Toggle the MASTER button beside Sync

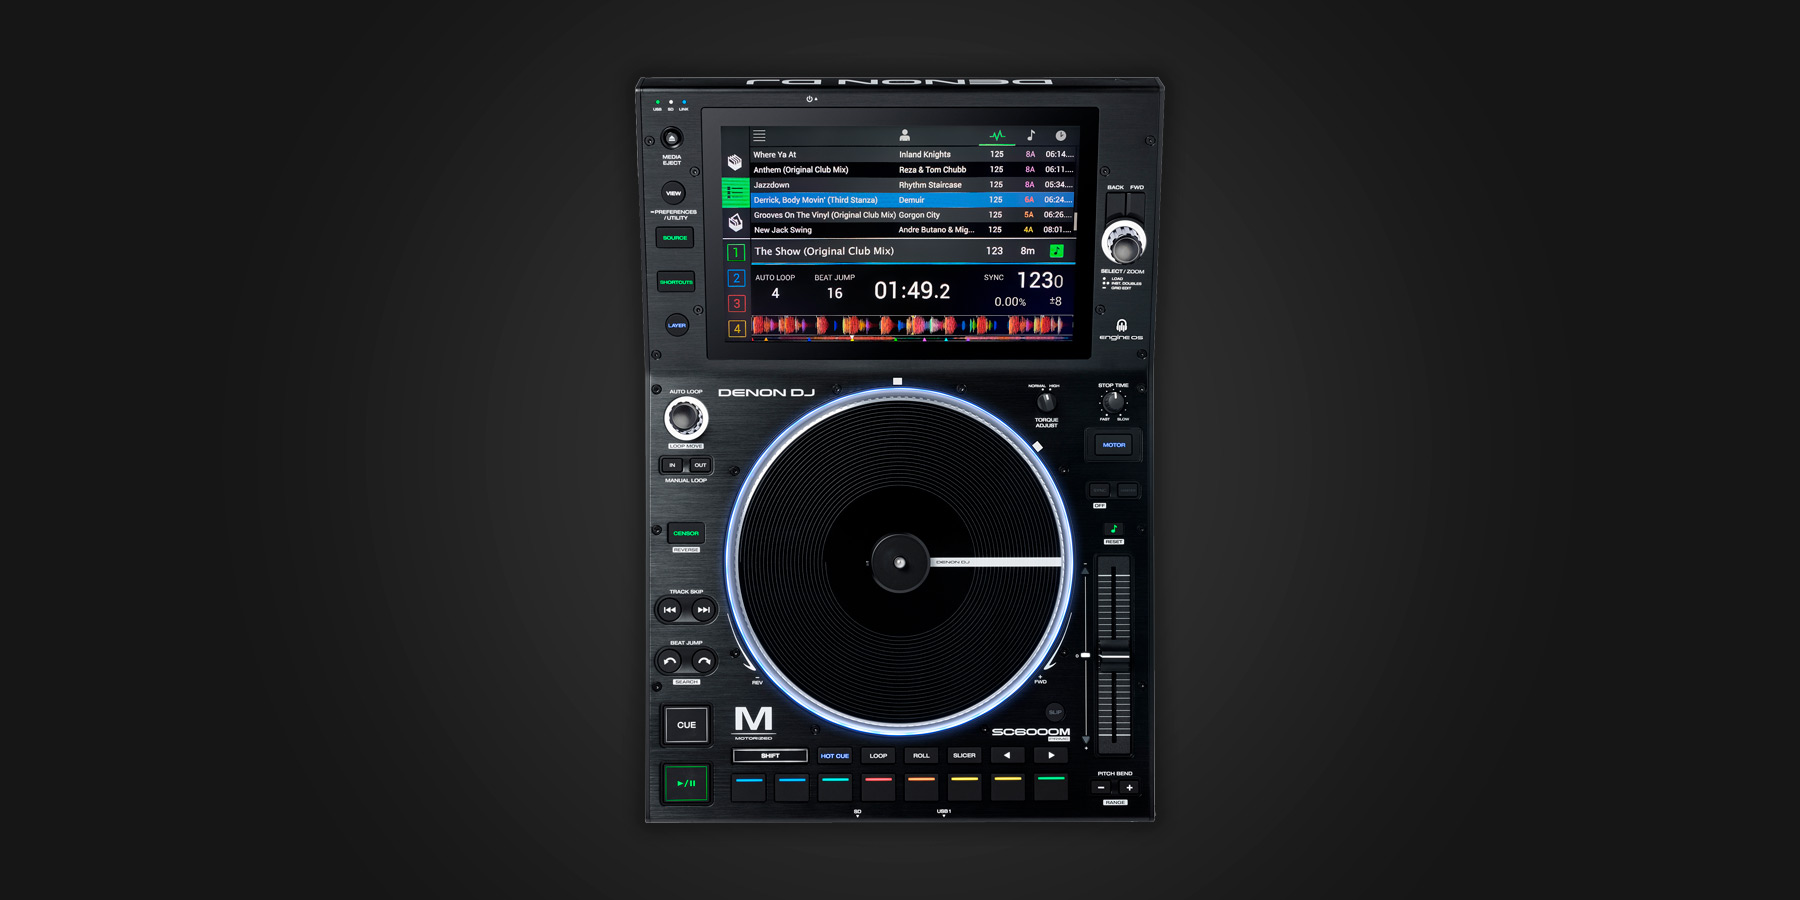point(1127,490)
